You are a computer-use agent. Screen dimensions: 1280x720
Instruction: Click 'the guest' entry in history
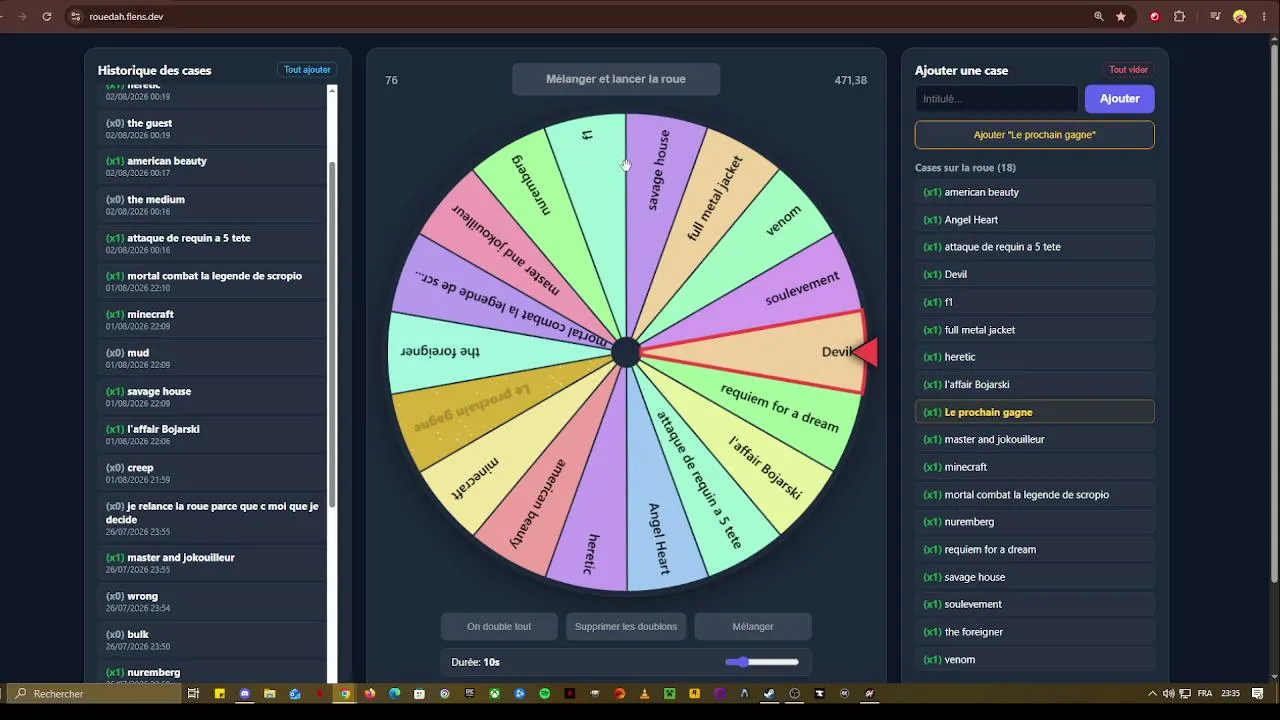tap(212, 128)
